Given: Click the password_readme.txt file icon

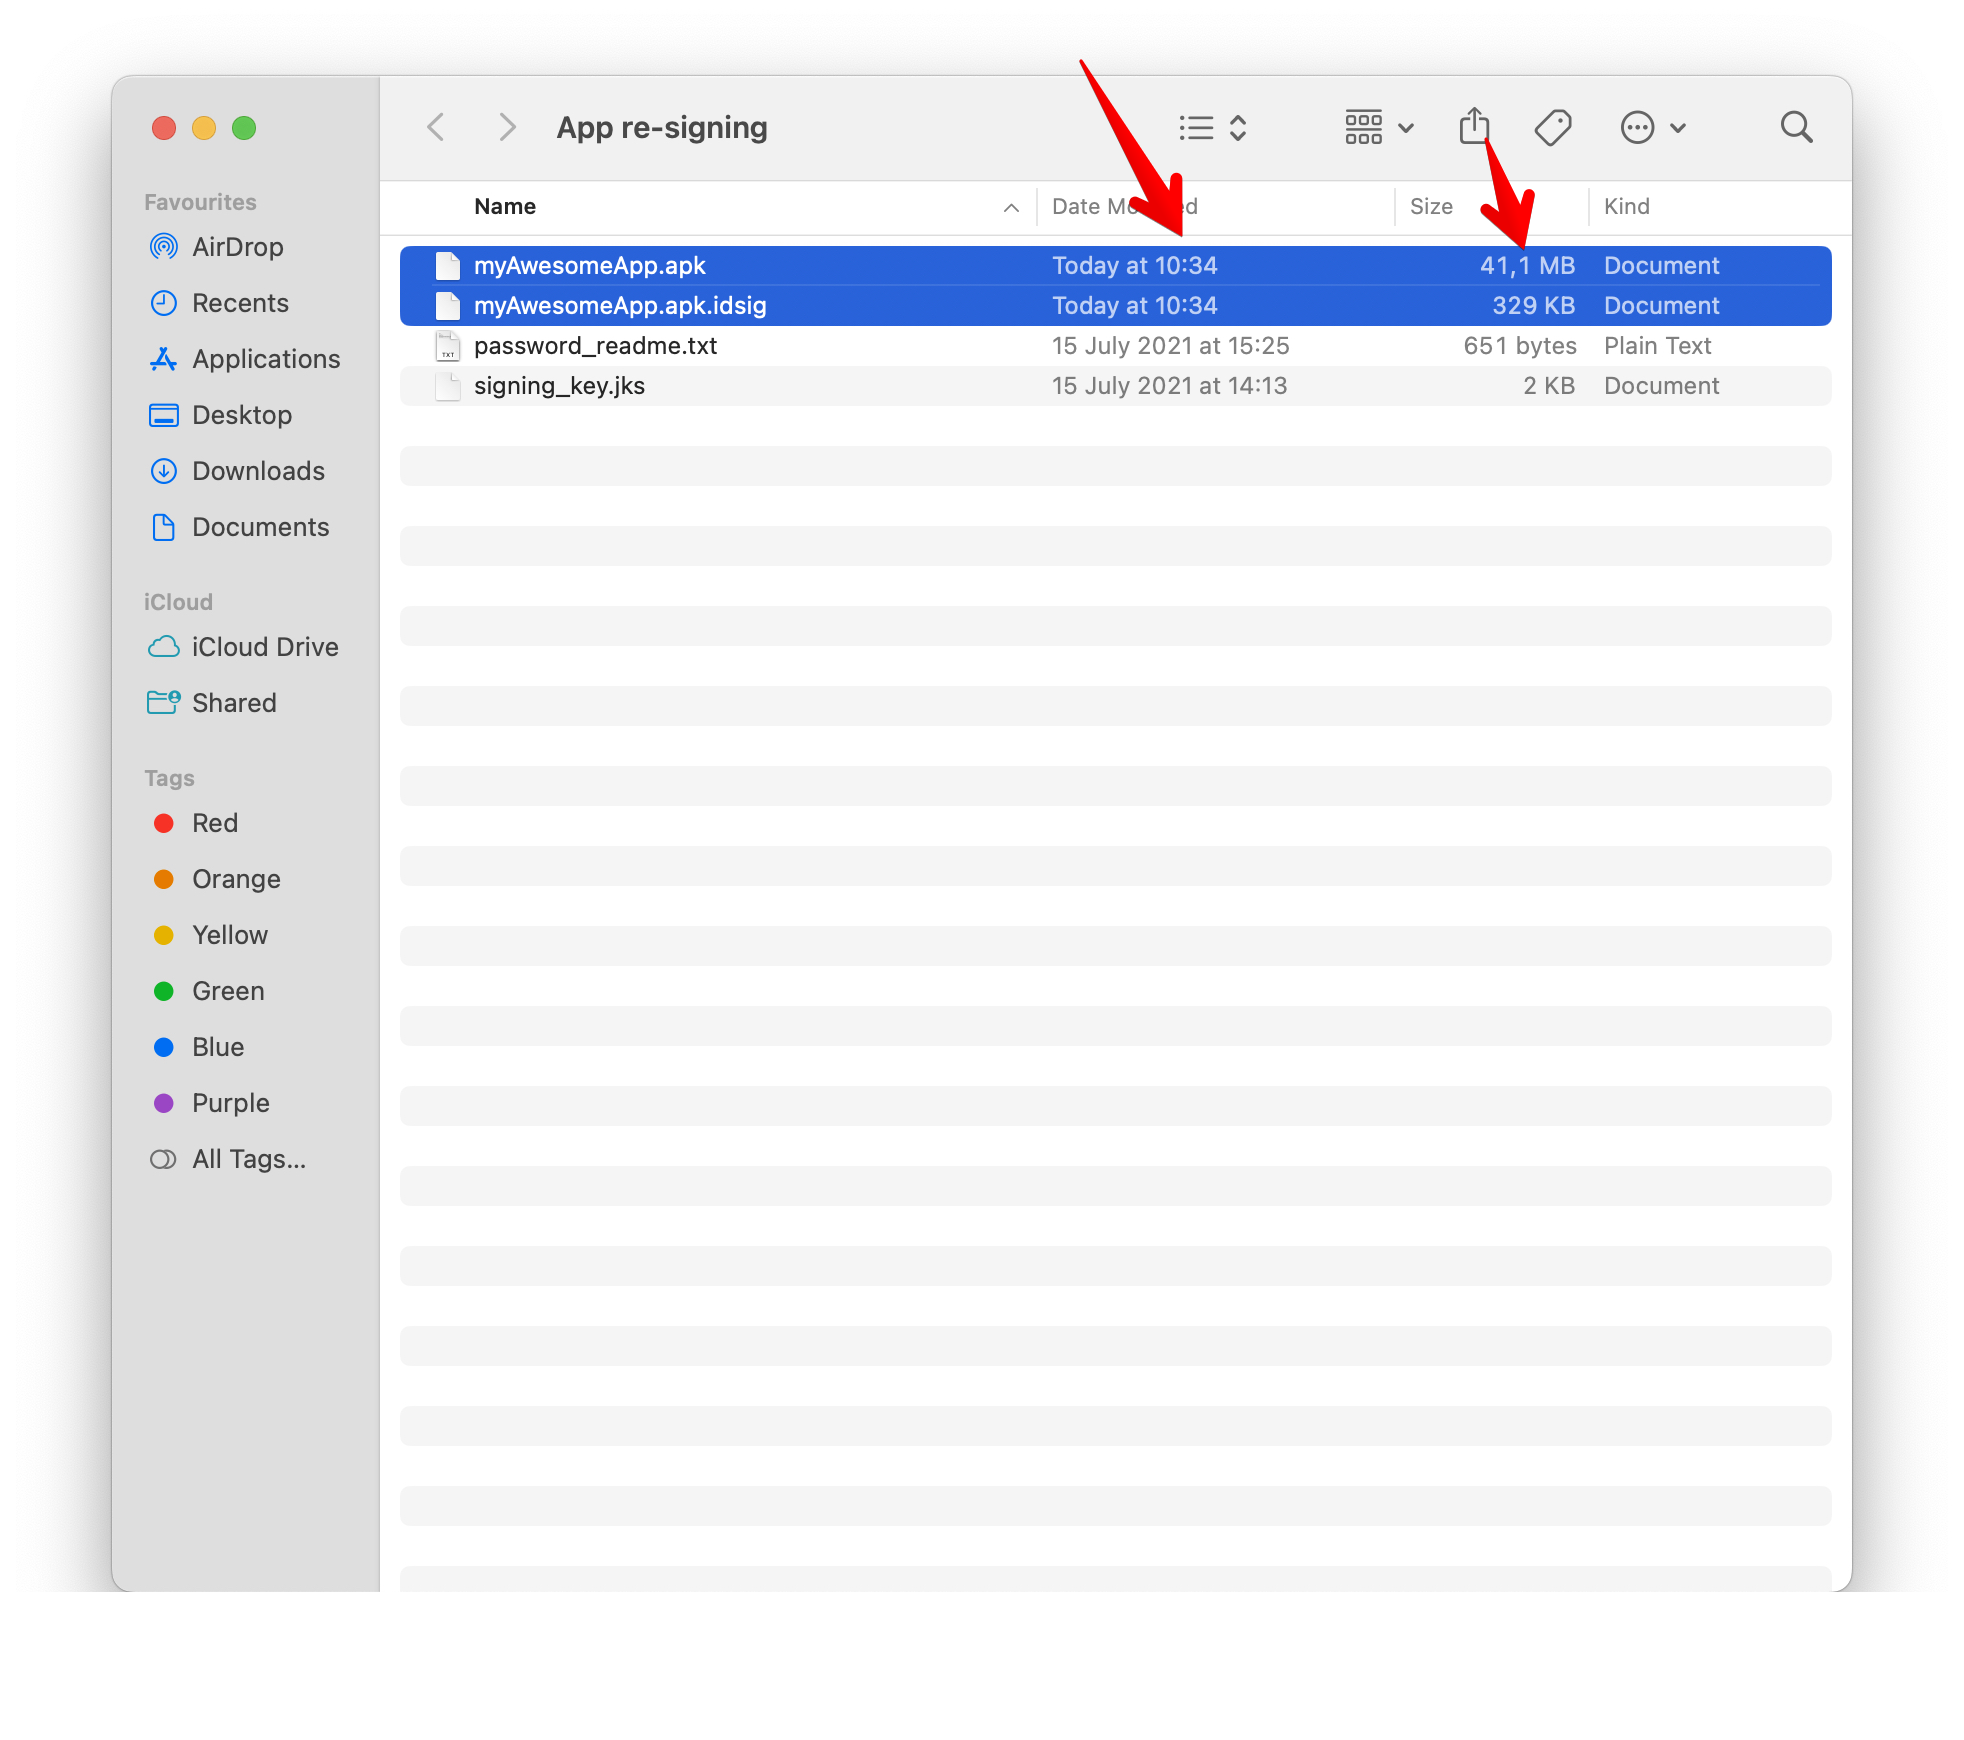Looking at the screenshot, I should [x=448, y=346].
